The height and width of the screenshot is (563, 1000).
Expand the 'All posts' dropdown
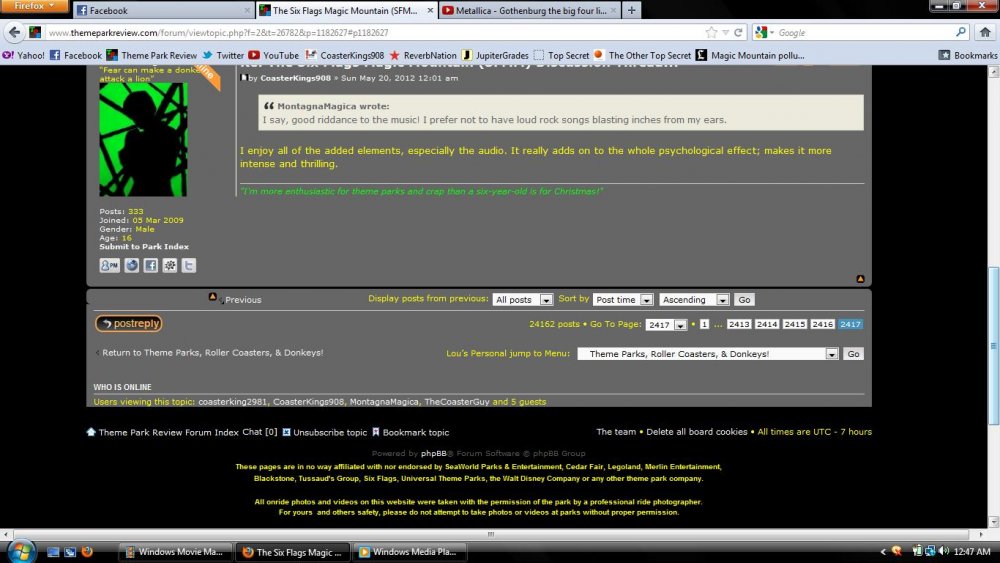tap(523, 300)
